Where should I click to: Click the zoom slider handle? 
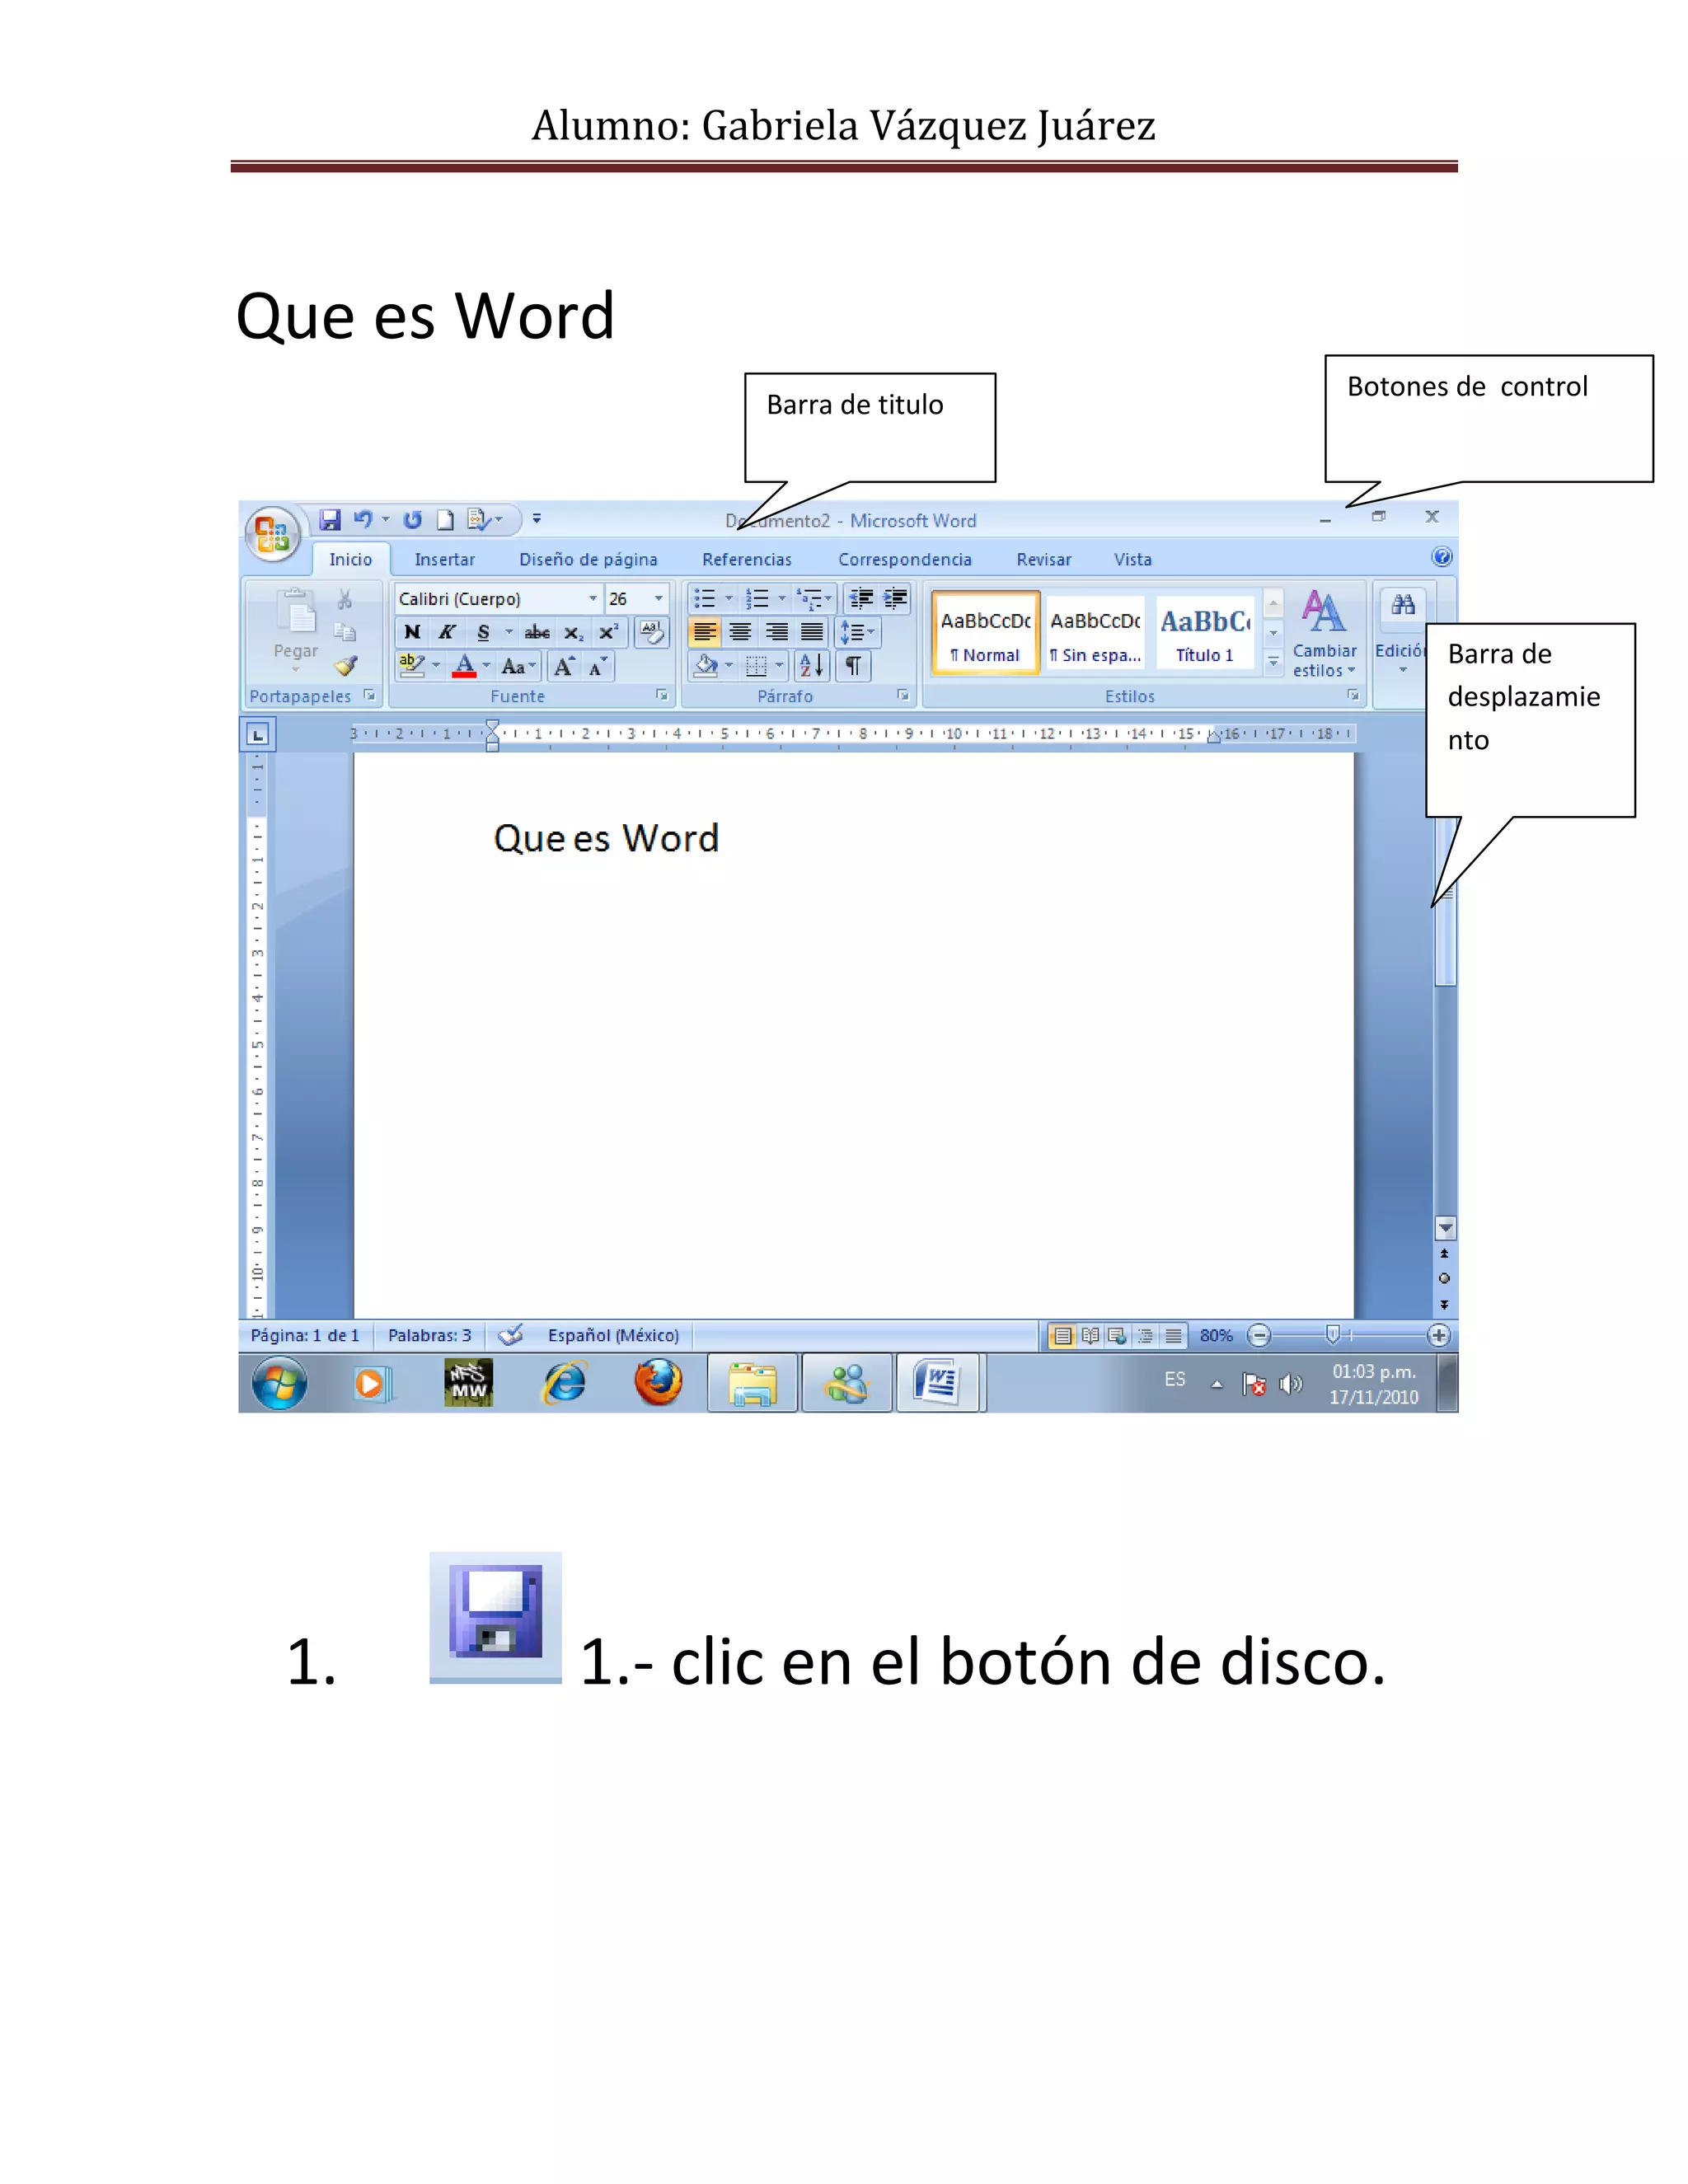(x=1332, y=1335)
